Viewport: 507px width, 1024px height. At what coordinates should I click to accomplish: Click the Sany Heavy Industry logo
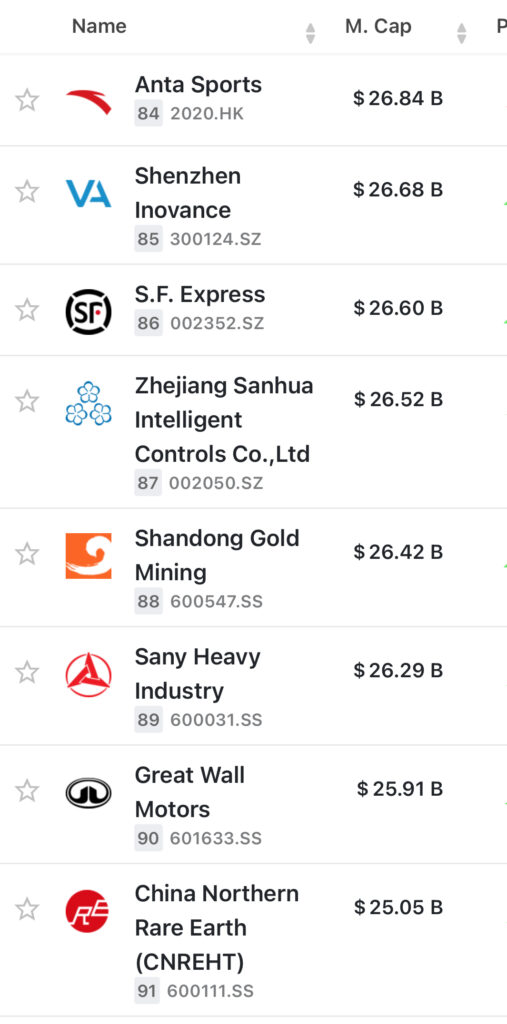point(88,675)
